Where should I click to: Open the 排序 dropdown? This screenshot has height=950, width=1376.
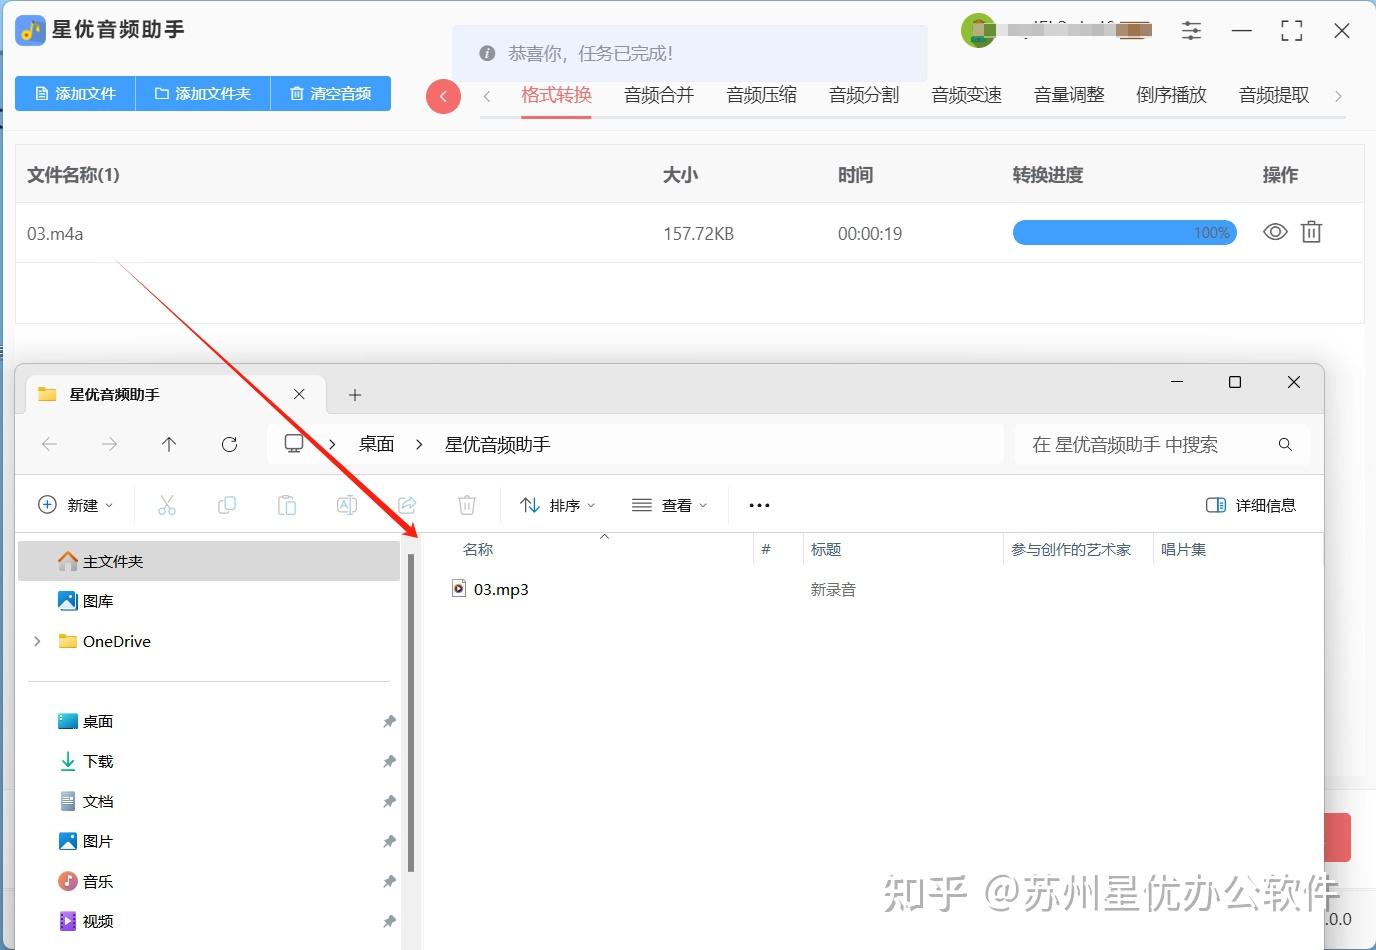[x=558, y=505]
